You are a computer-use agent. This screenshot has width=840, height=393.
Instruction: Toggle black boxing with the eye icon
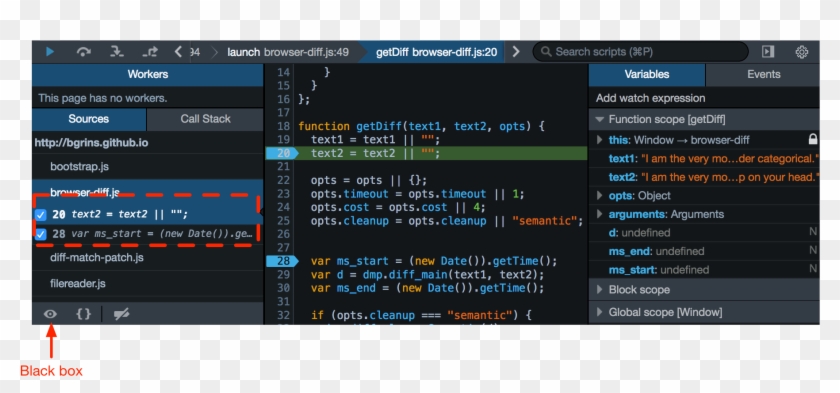(x=50, y=314)
